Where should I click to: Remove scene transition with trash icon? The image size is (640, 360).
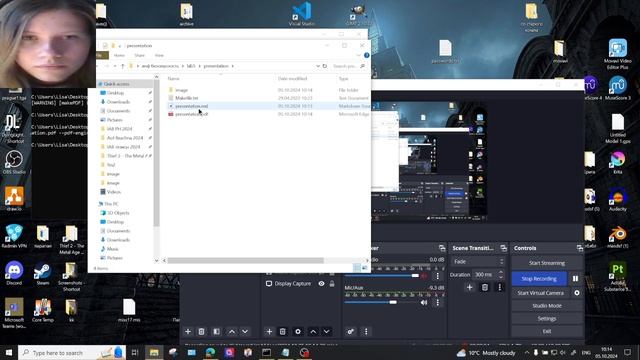(x=484, y=287)
